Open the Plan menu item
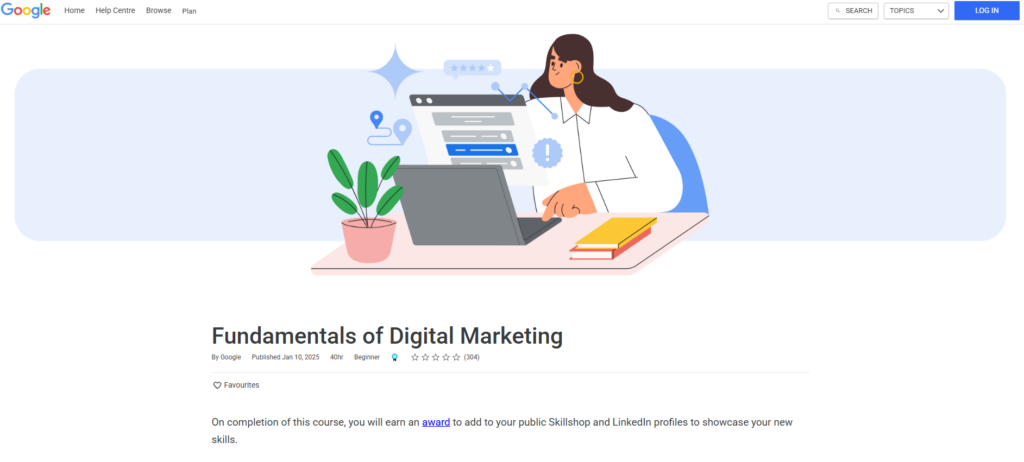1024x462 pixels. (x=189, y=11)
